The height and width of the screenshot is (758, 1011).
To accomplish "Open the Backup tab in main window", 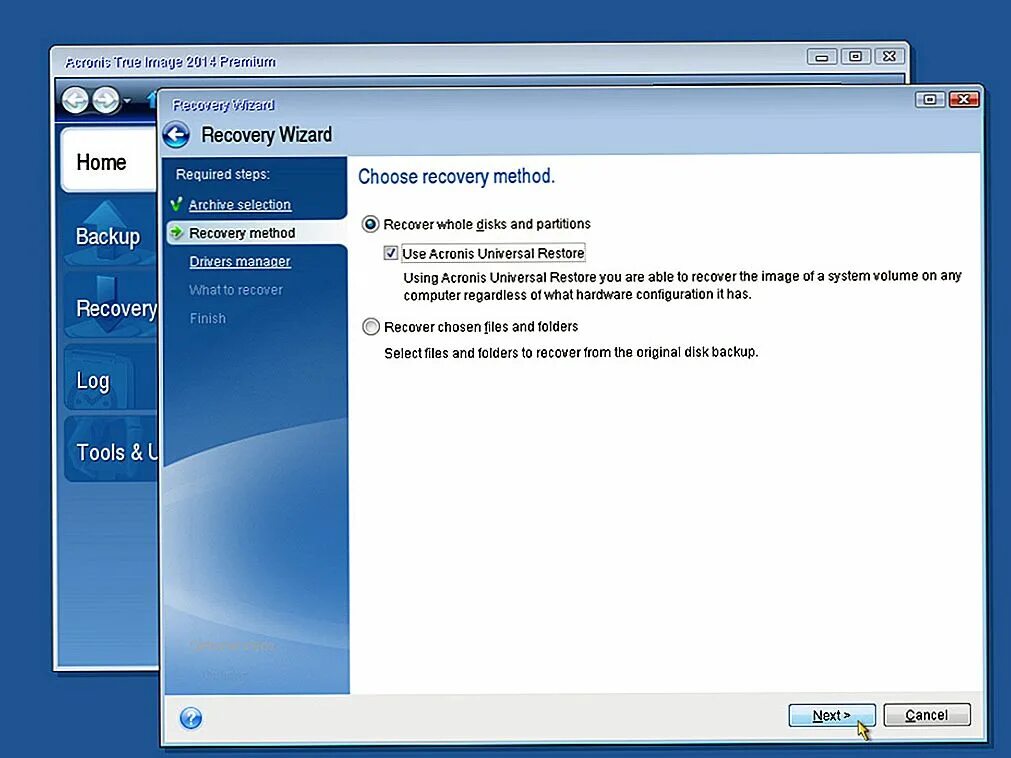I will 110,235.
